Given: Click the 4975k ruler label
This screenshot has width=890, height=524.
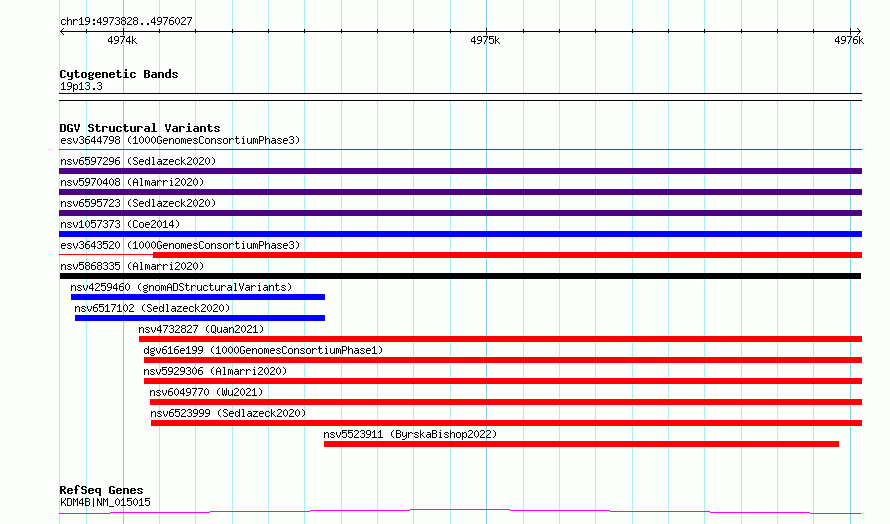Looking at the screenshot, I should coord(485,40).
